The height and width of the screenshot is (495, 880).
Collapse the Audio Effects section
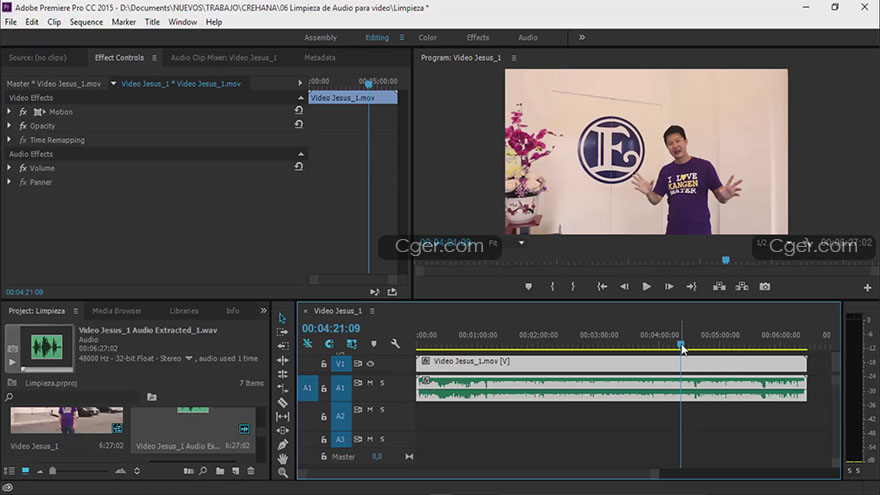click(301, 154)
